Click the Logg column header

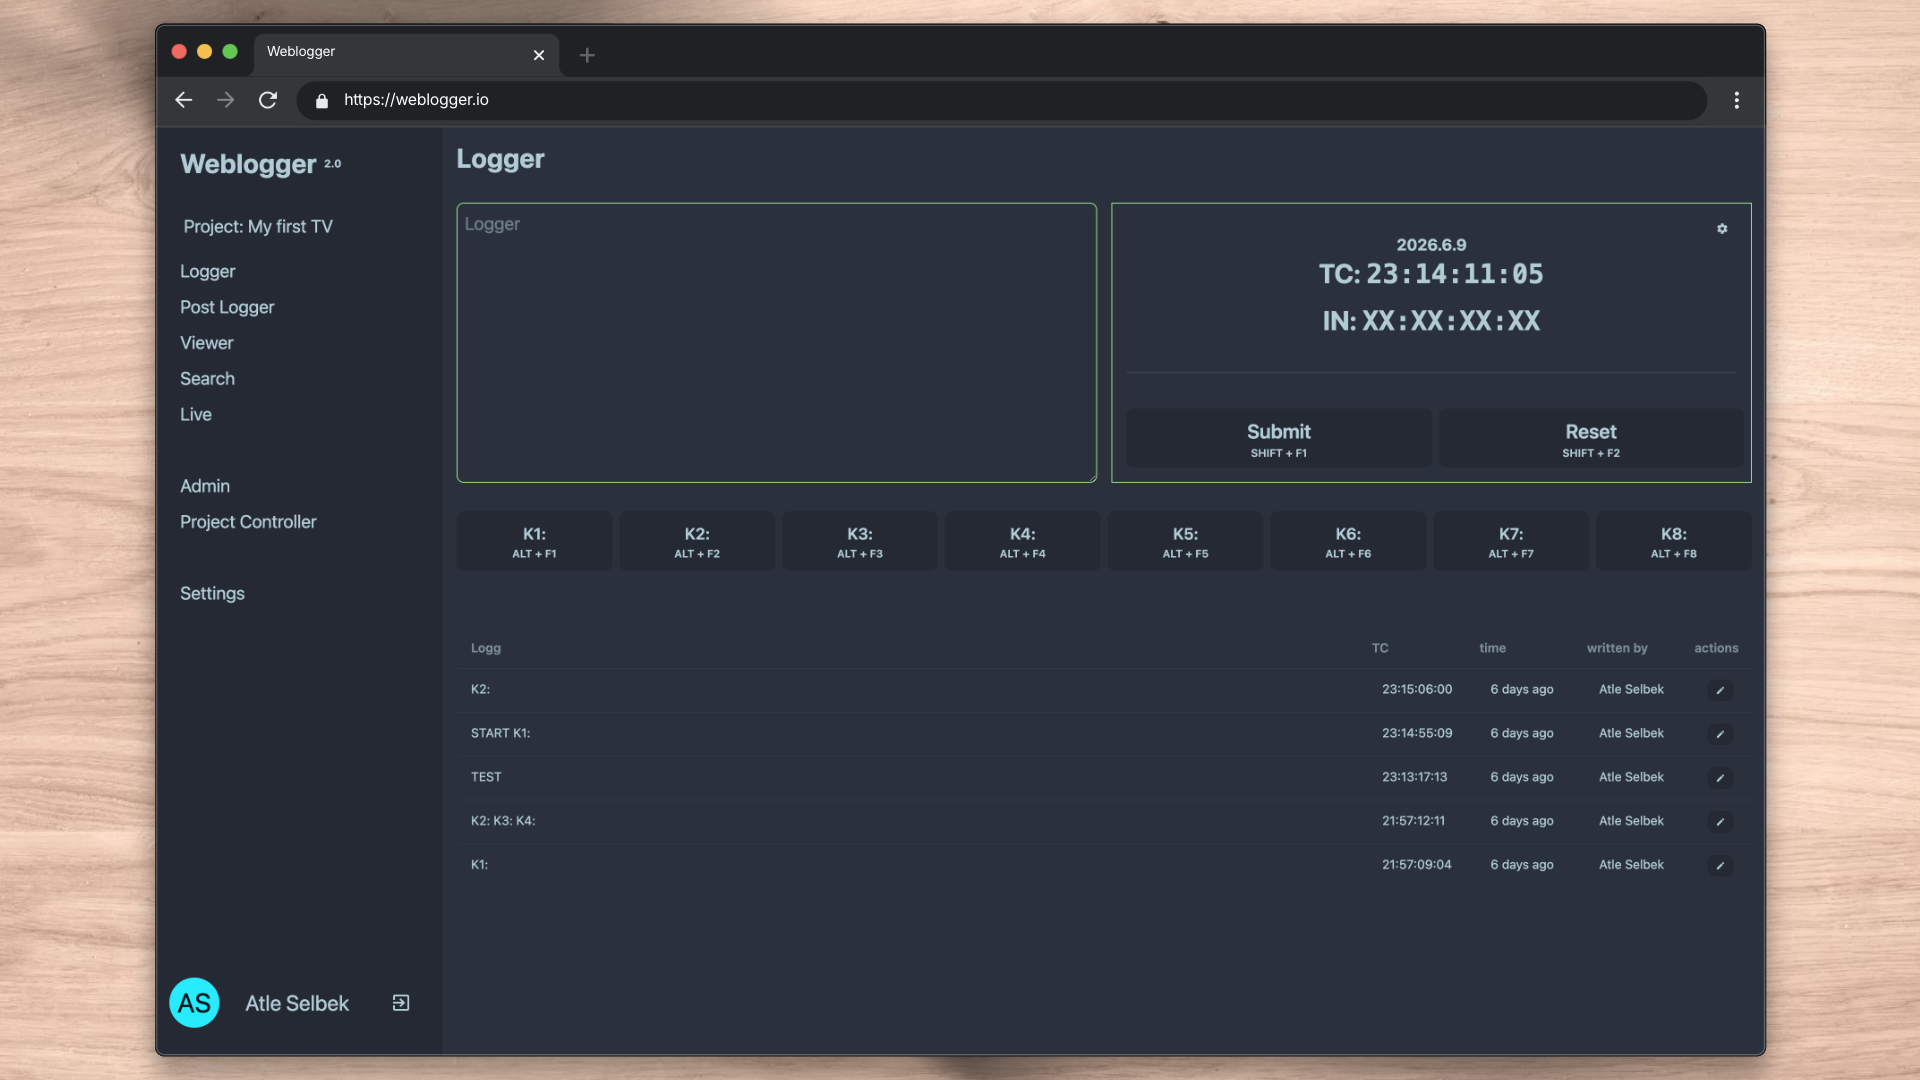[486, 648]
